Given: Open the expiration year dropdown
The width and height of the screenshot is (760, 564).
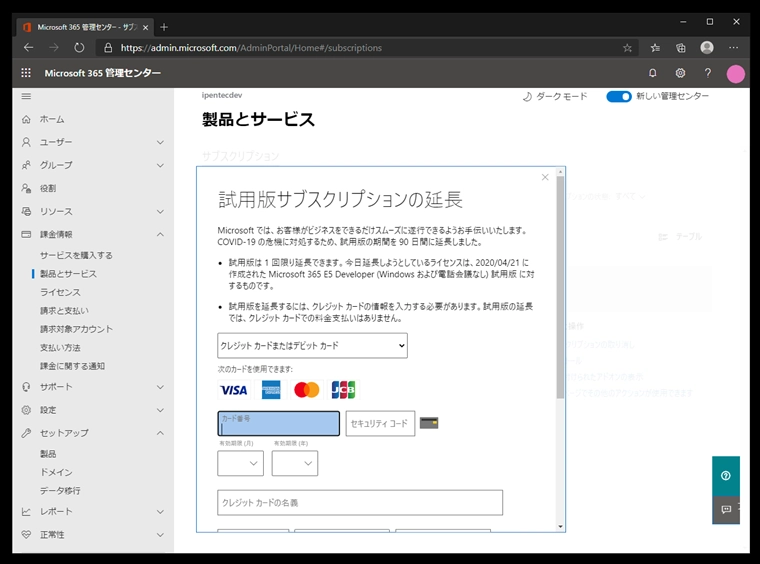Looking at the screenshot, I should [295, 463].
